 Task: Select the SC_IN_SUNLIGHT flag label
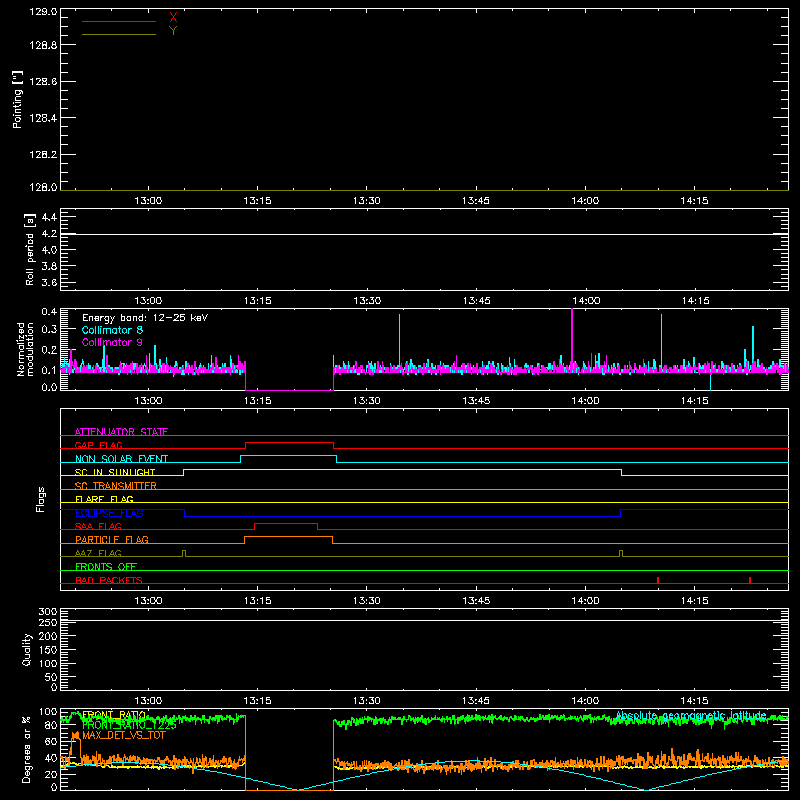point(115,472)
